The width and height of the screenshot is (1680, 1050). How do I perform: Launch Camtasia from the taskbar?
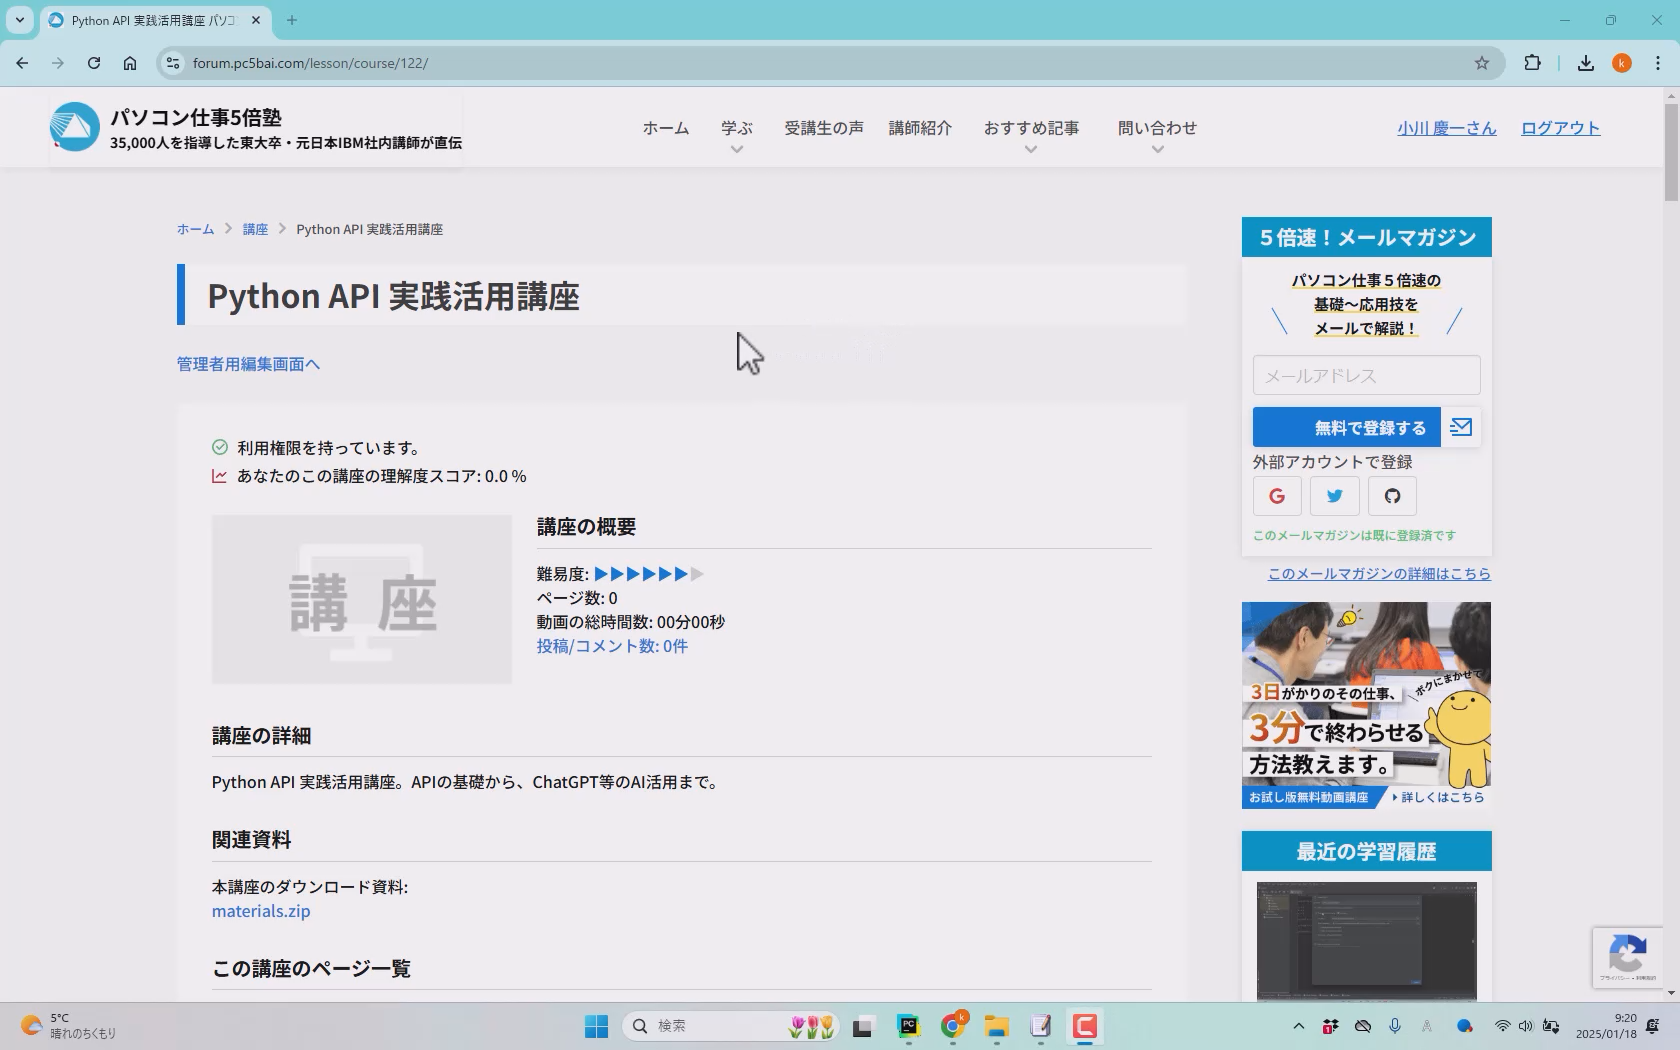click(1084, 1026)
